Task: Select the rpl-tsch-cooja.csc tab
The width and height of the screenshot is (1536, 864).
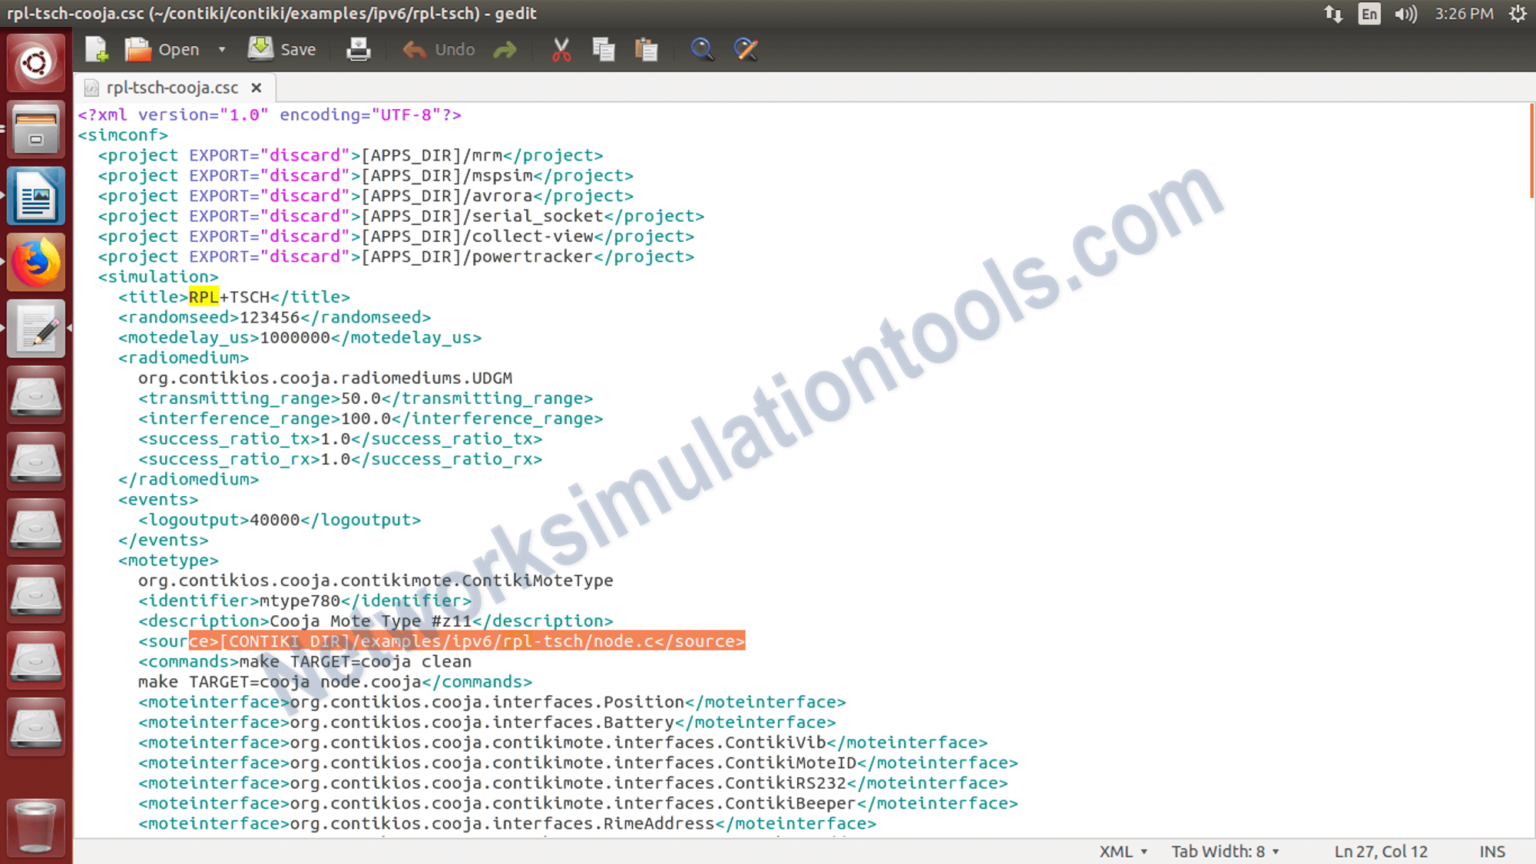Action: point(170,87)
